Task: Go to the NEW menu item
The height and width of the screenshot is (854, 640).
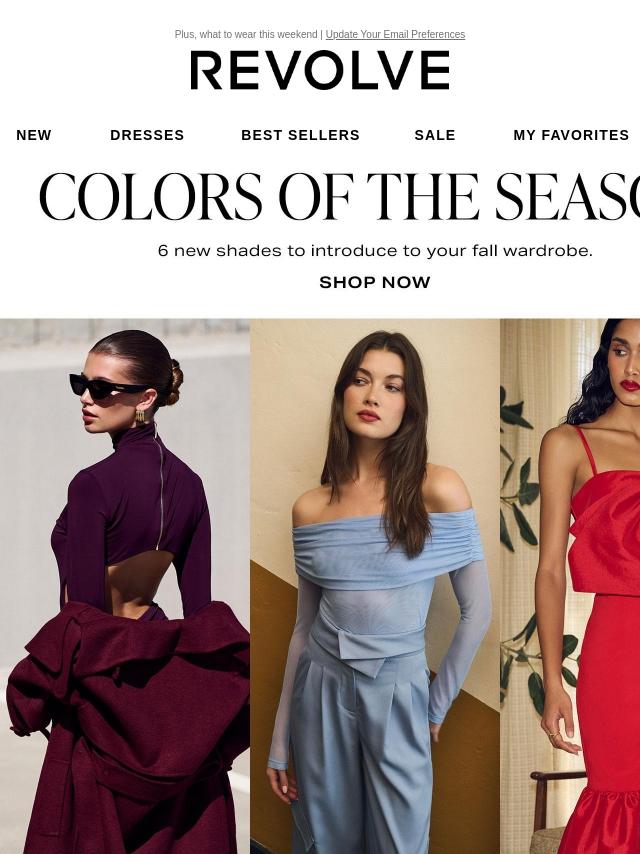Action: click(34, 135)
